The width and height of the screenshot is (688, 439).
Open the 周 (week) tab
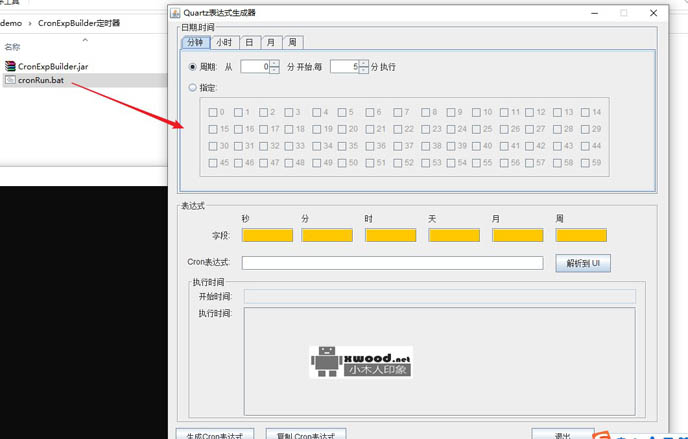pos(292,43)
